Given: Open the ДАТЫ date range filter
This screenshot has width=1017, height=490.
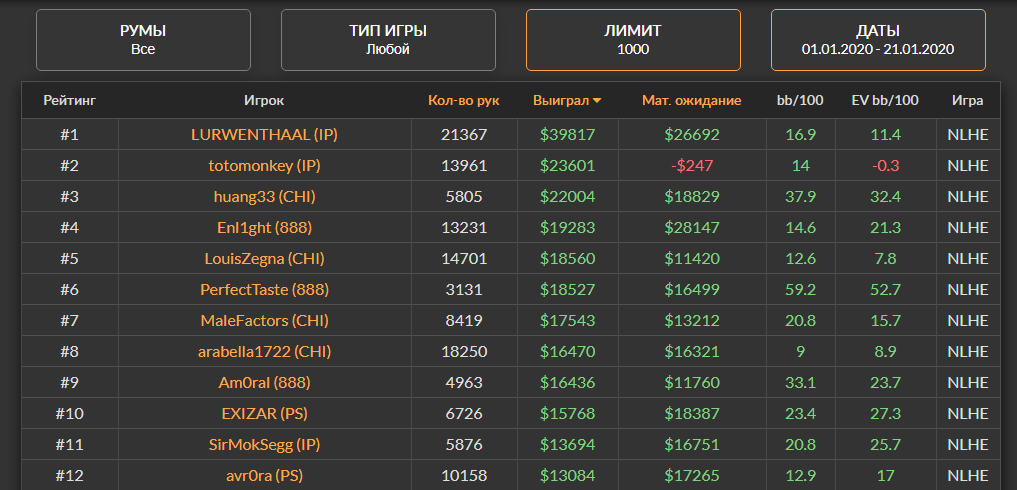Looking at the screenshot, I should pyautogui.click(x=878, y=40).
